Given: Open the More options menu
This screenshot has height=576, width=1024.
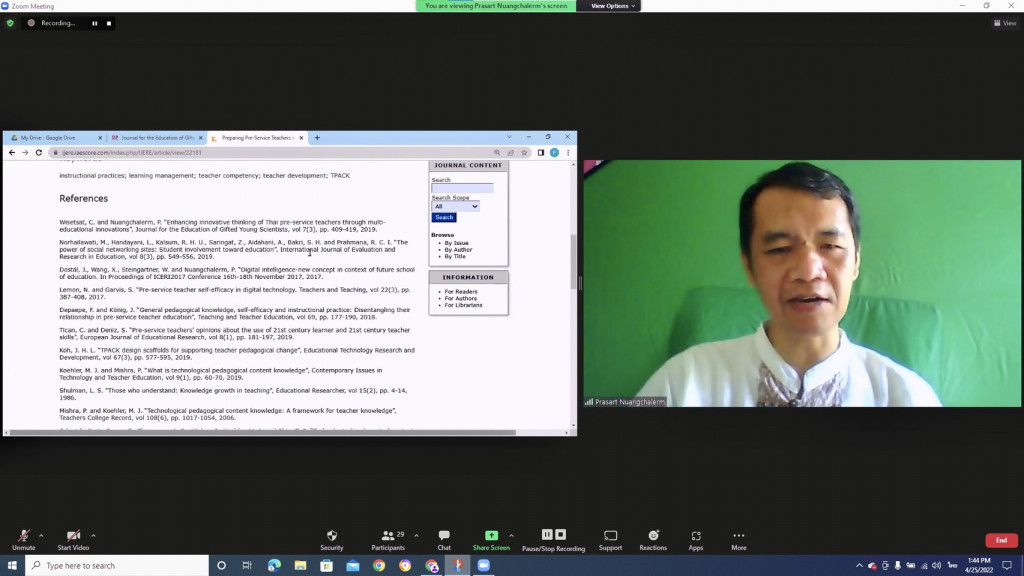Looking at the screenshot, I should pyautogui.click(x=738, y=537).
